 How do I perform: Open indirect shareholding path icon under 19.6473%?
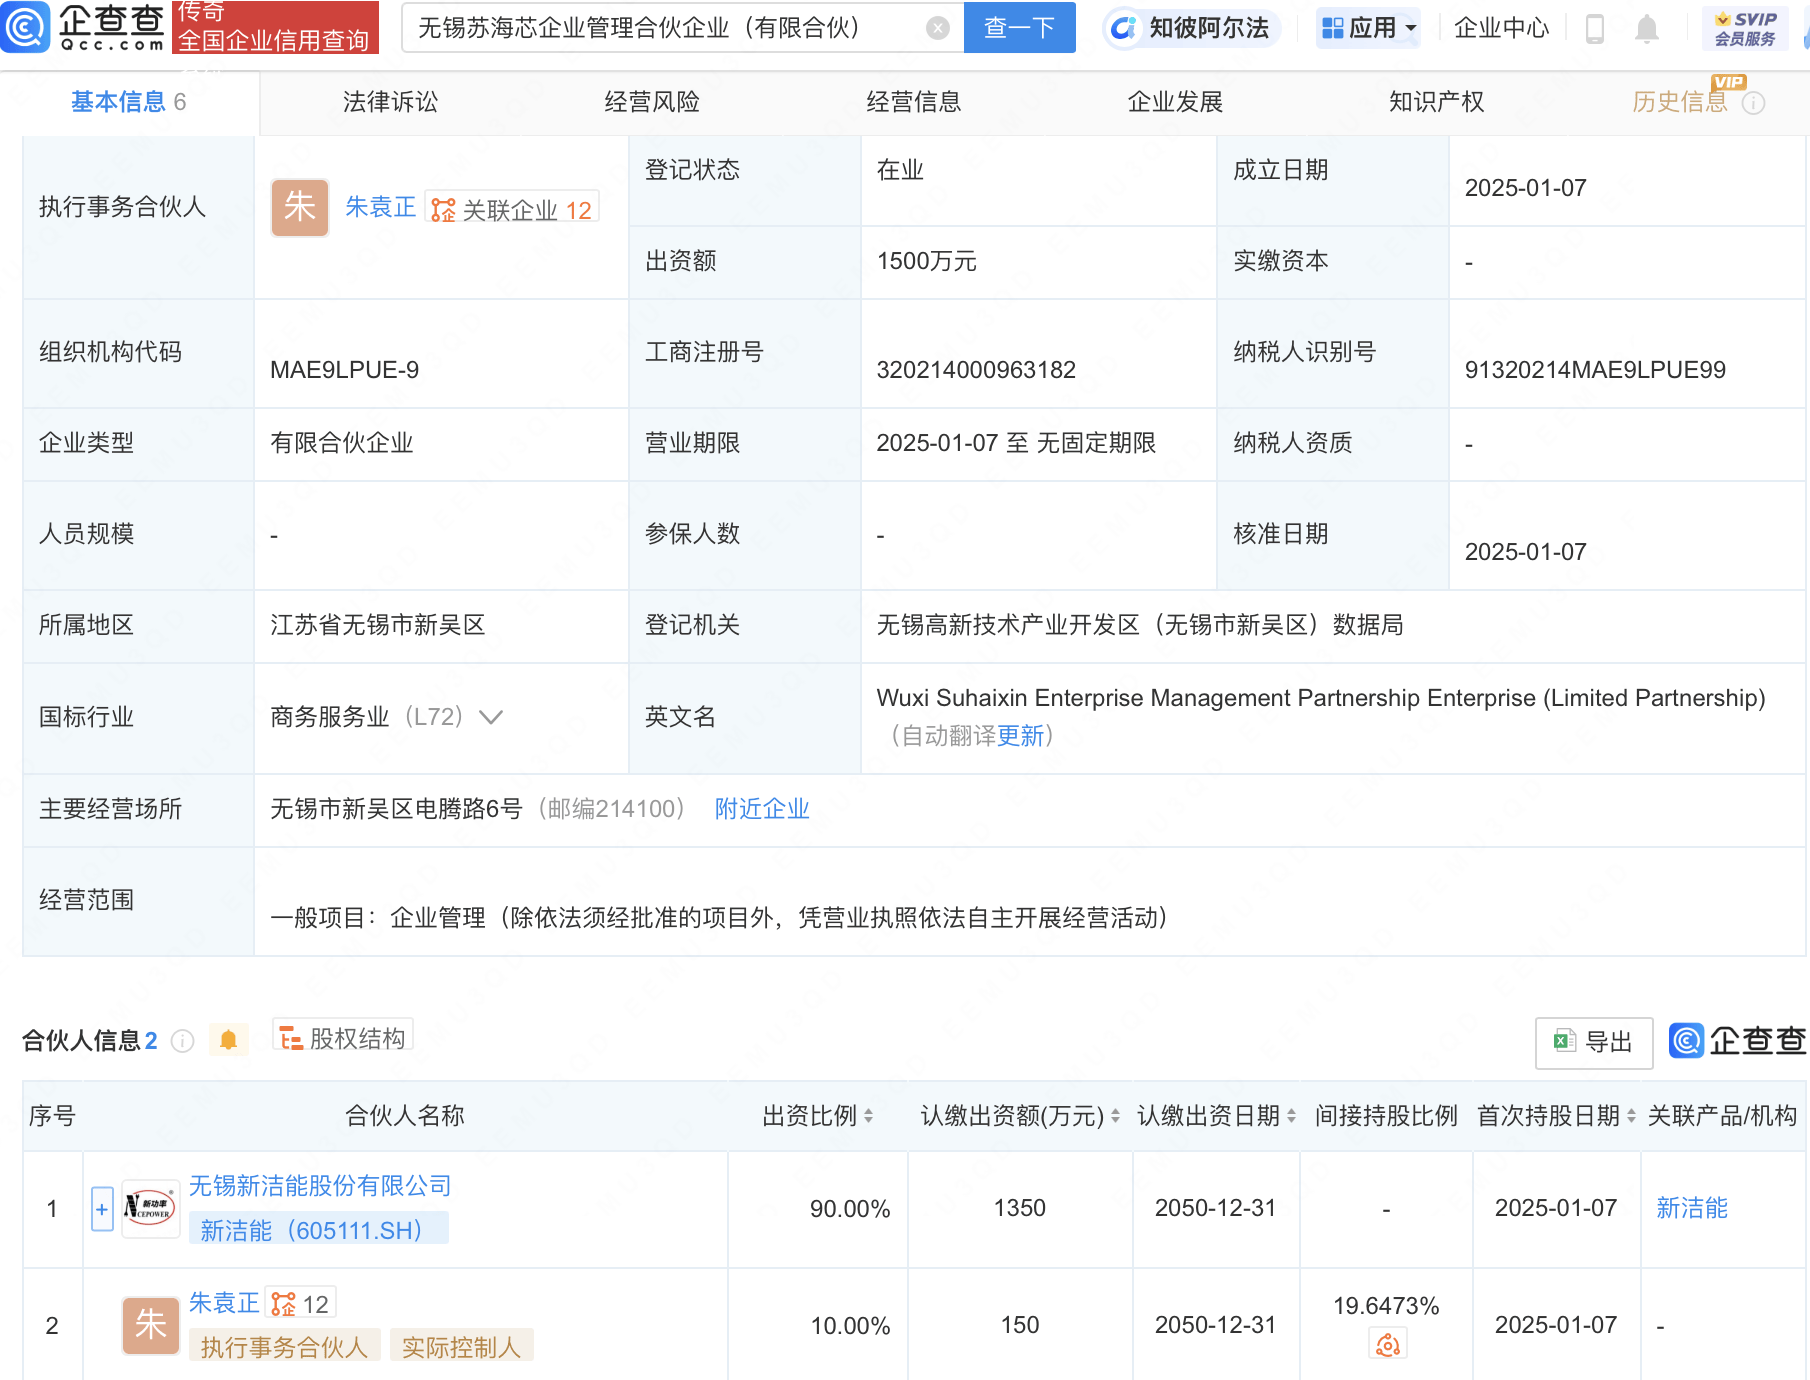1387,1345
